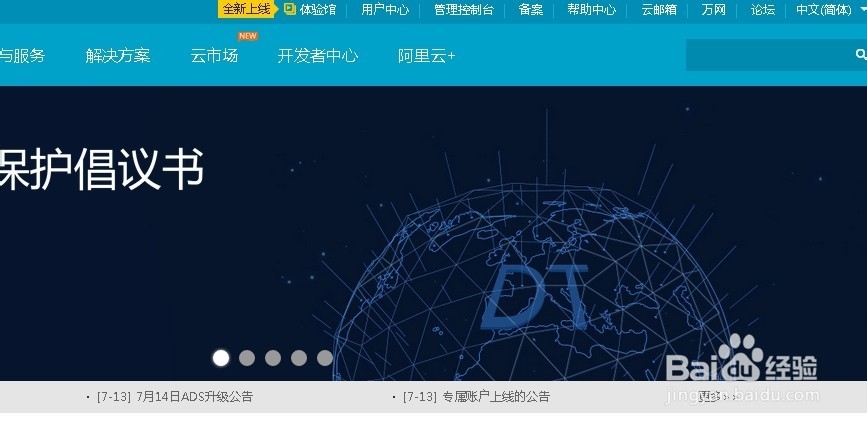The image size is (867, 425).
Task: Click the 全新上线 yellow badge
Action: 246,9
